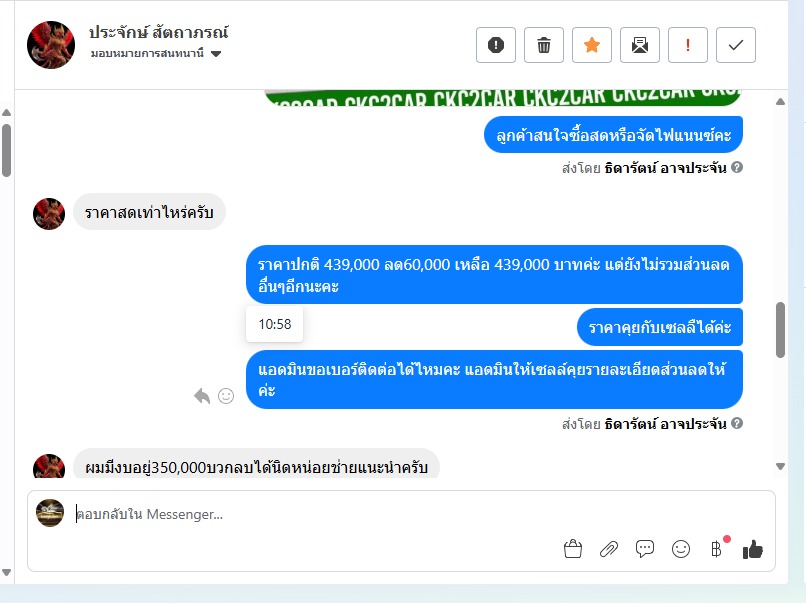Viewport: 806px width, 603px height.
Task: Open emoji picker in the composer
Action: click(x=681, y=549)
